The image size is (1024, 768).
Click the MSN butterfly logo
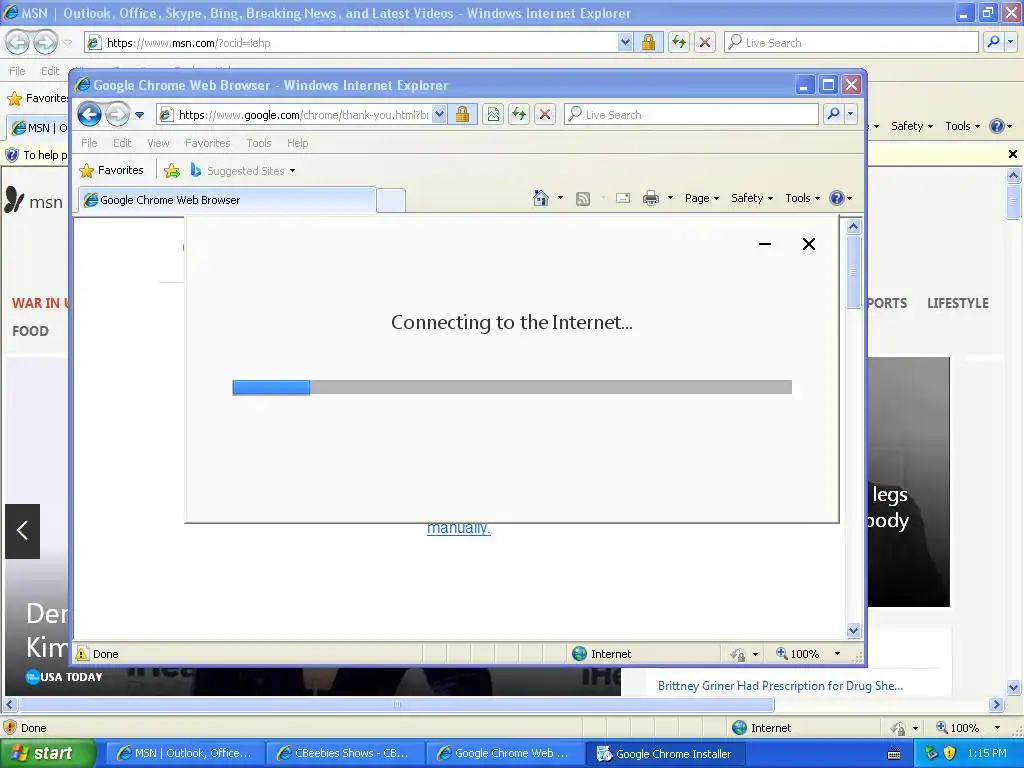coord(14,200)
